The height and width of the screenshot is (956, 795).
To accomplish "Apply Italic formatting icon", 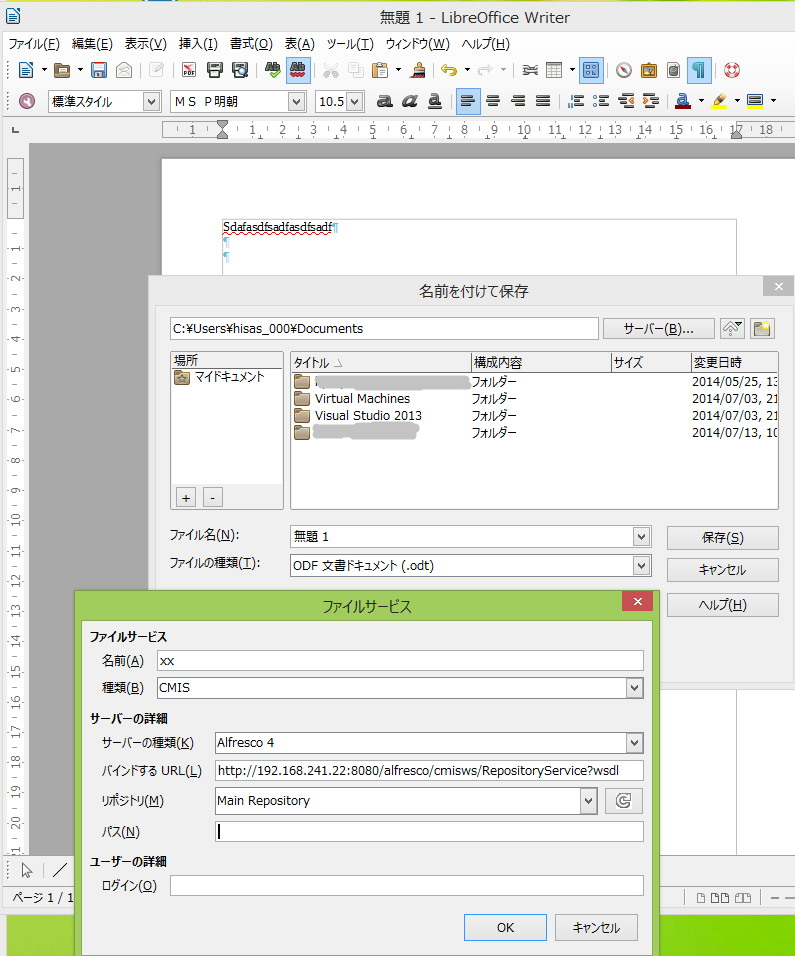I will pos(409,101).
